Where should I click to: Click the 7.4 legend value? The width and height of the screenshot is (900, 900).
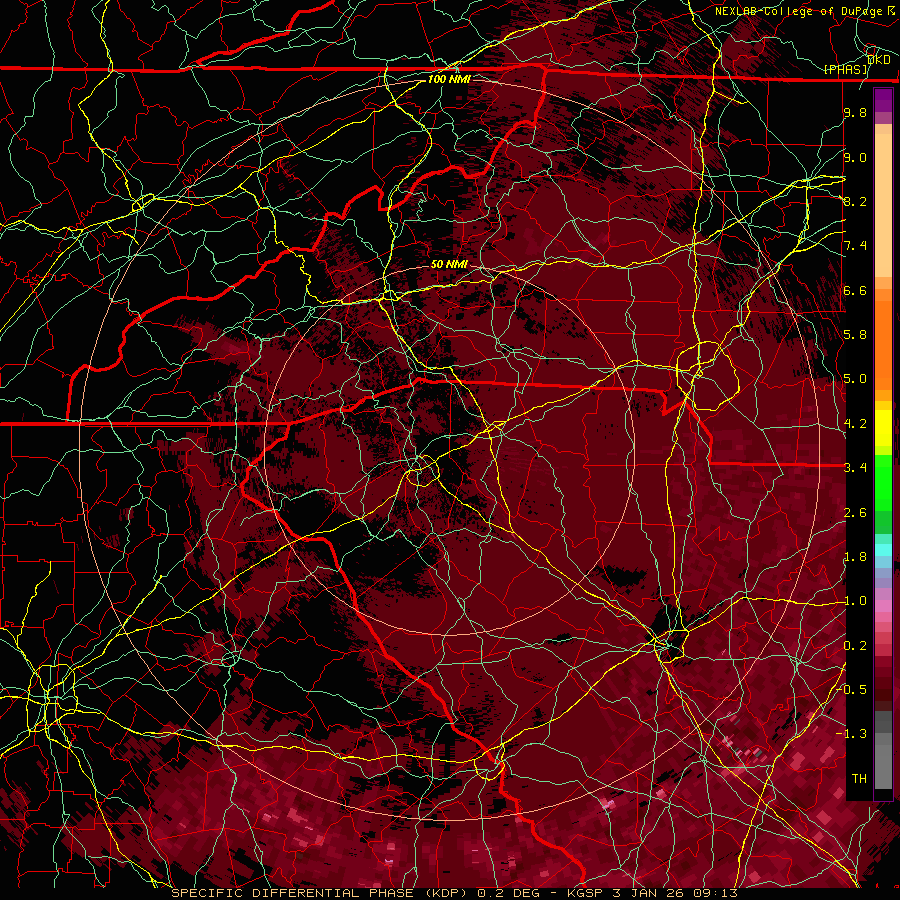(x=855, y=246)
